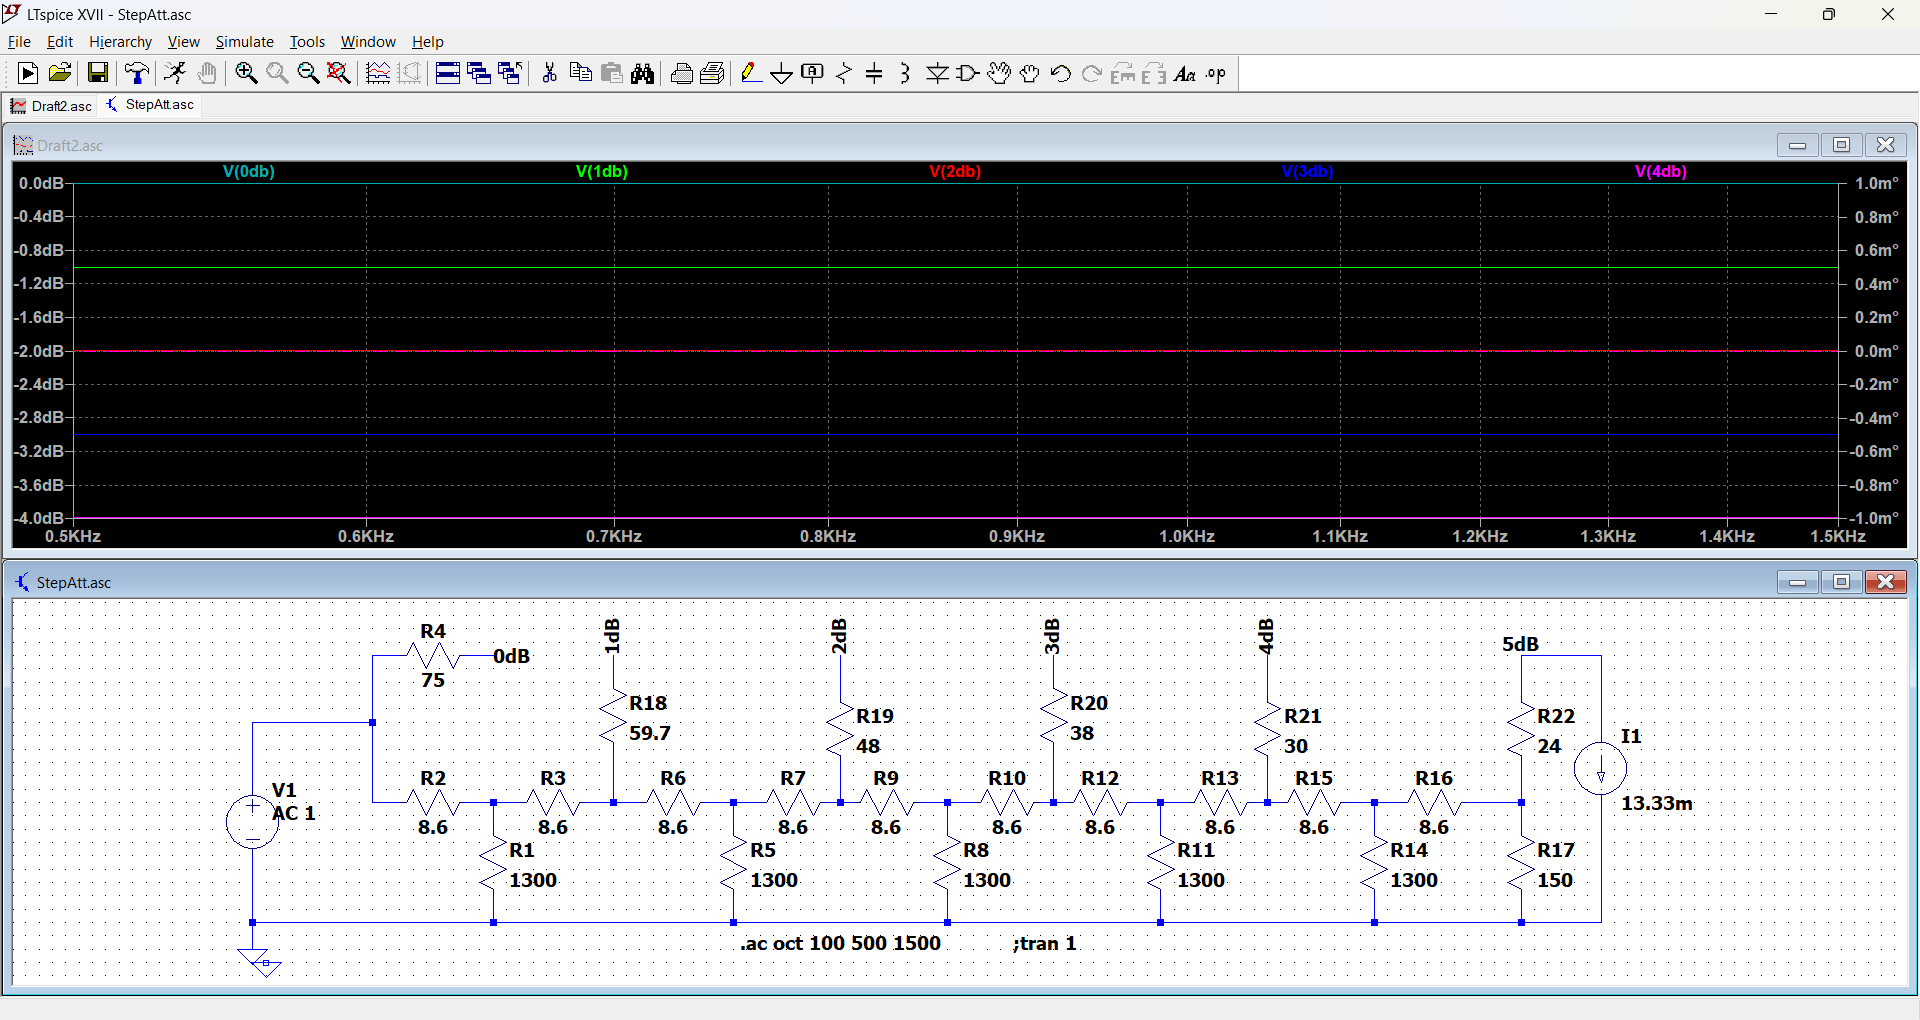Close the StepAtt.asc schematic window
Image resolution: width=1920 pixels, height=1020 pixels.
pyautogui.click(x=1885, y=582)
